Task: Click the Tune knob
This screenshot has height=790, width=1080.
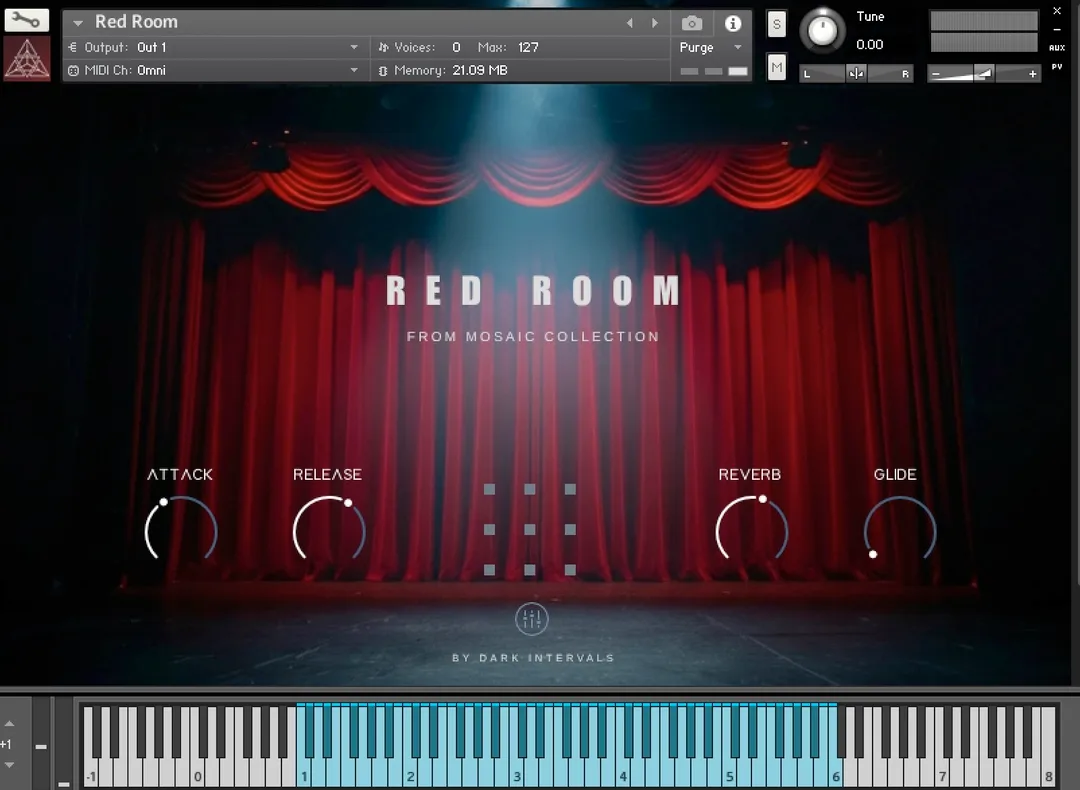Action: [822, 30]
